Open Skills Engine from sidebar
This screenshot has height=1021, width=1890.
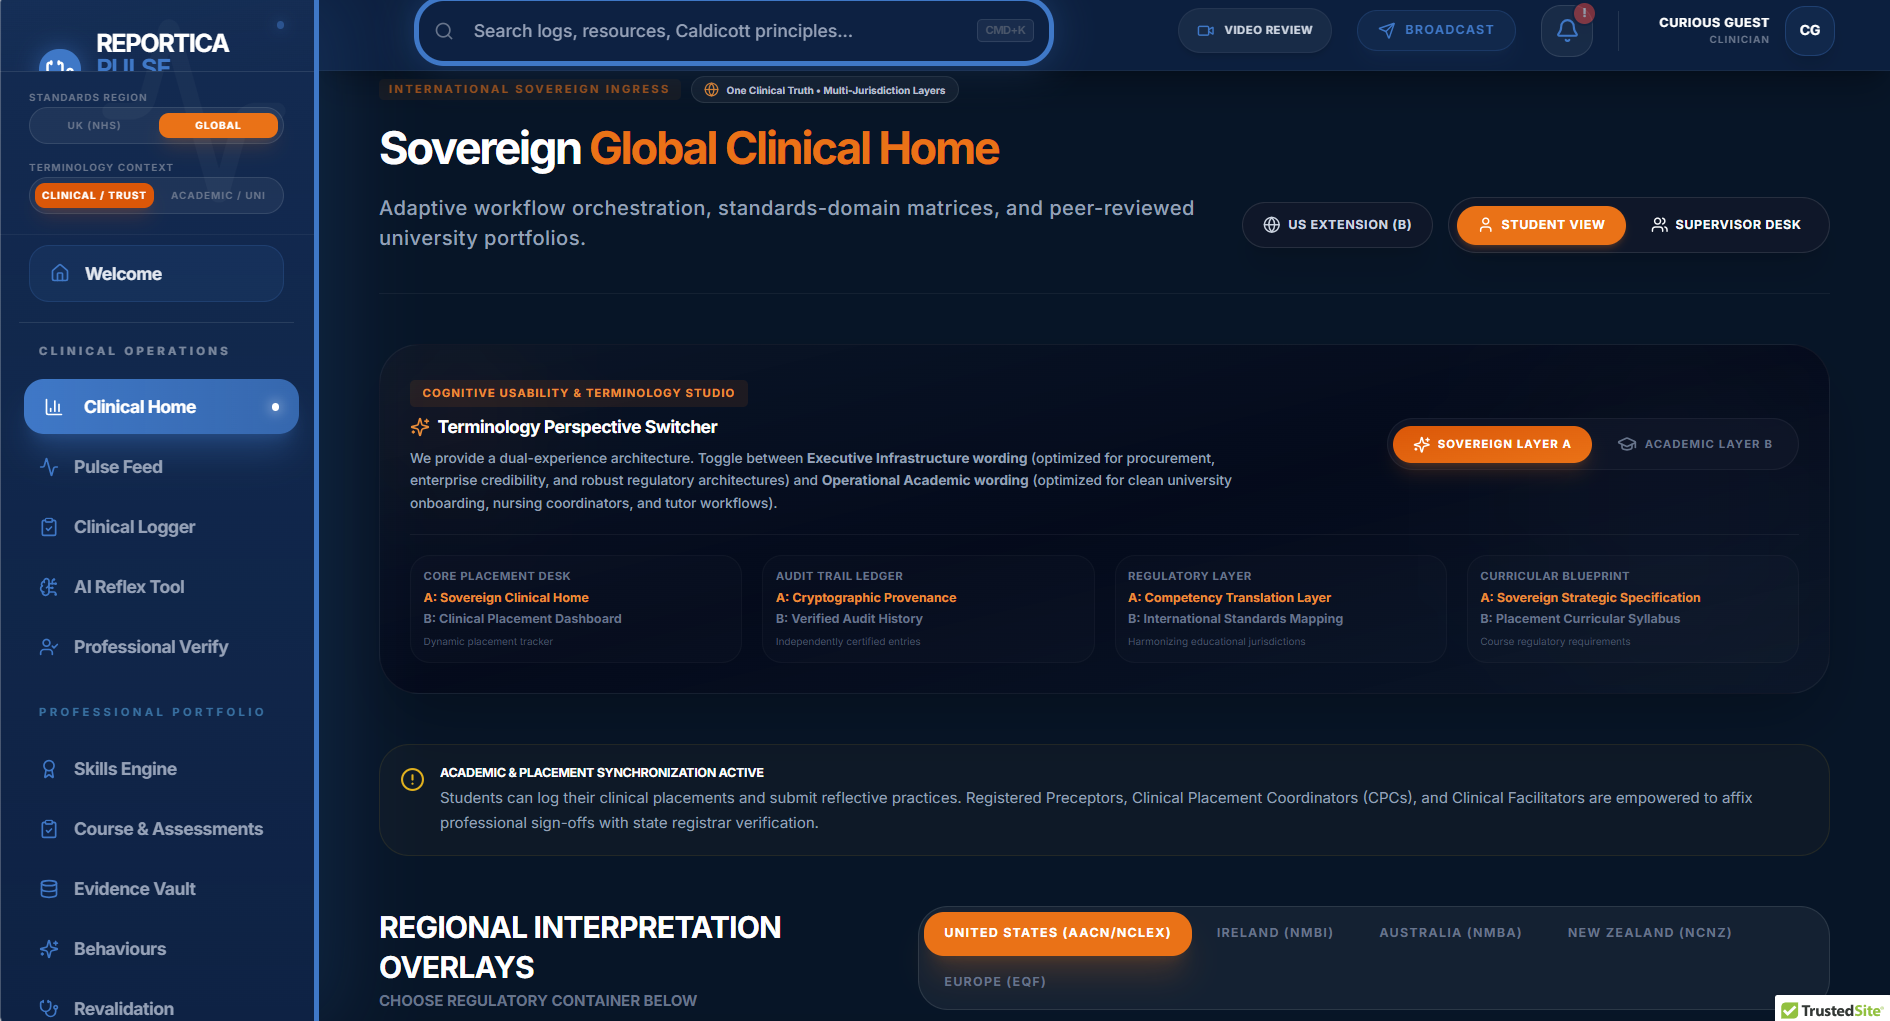(161, 769)
